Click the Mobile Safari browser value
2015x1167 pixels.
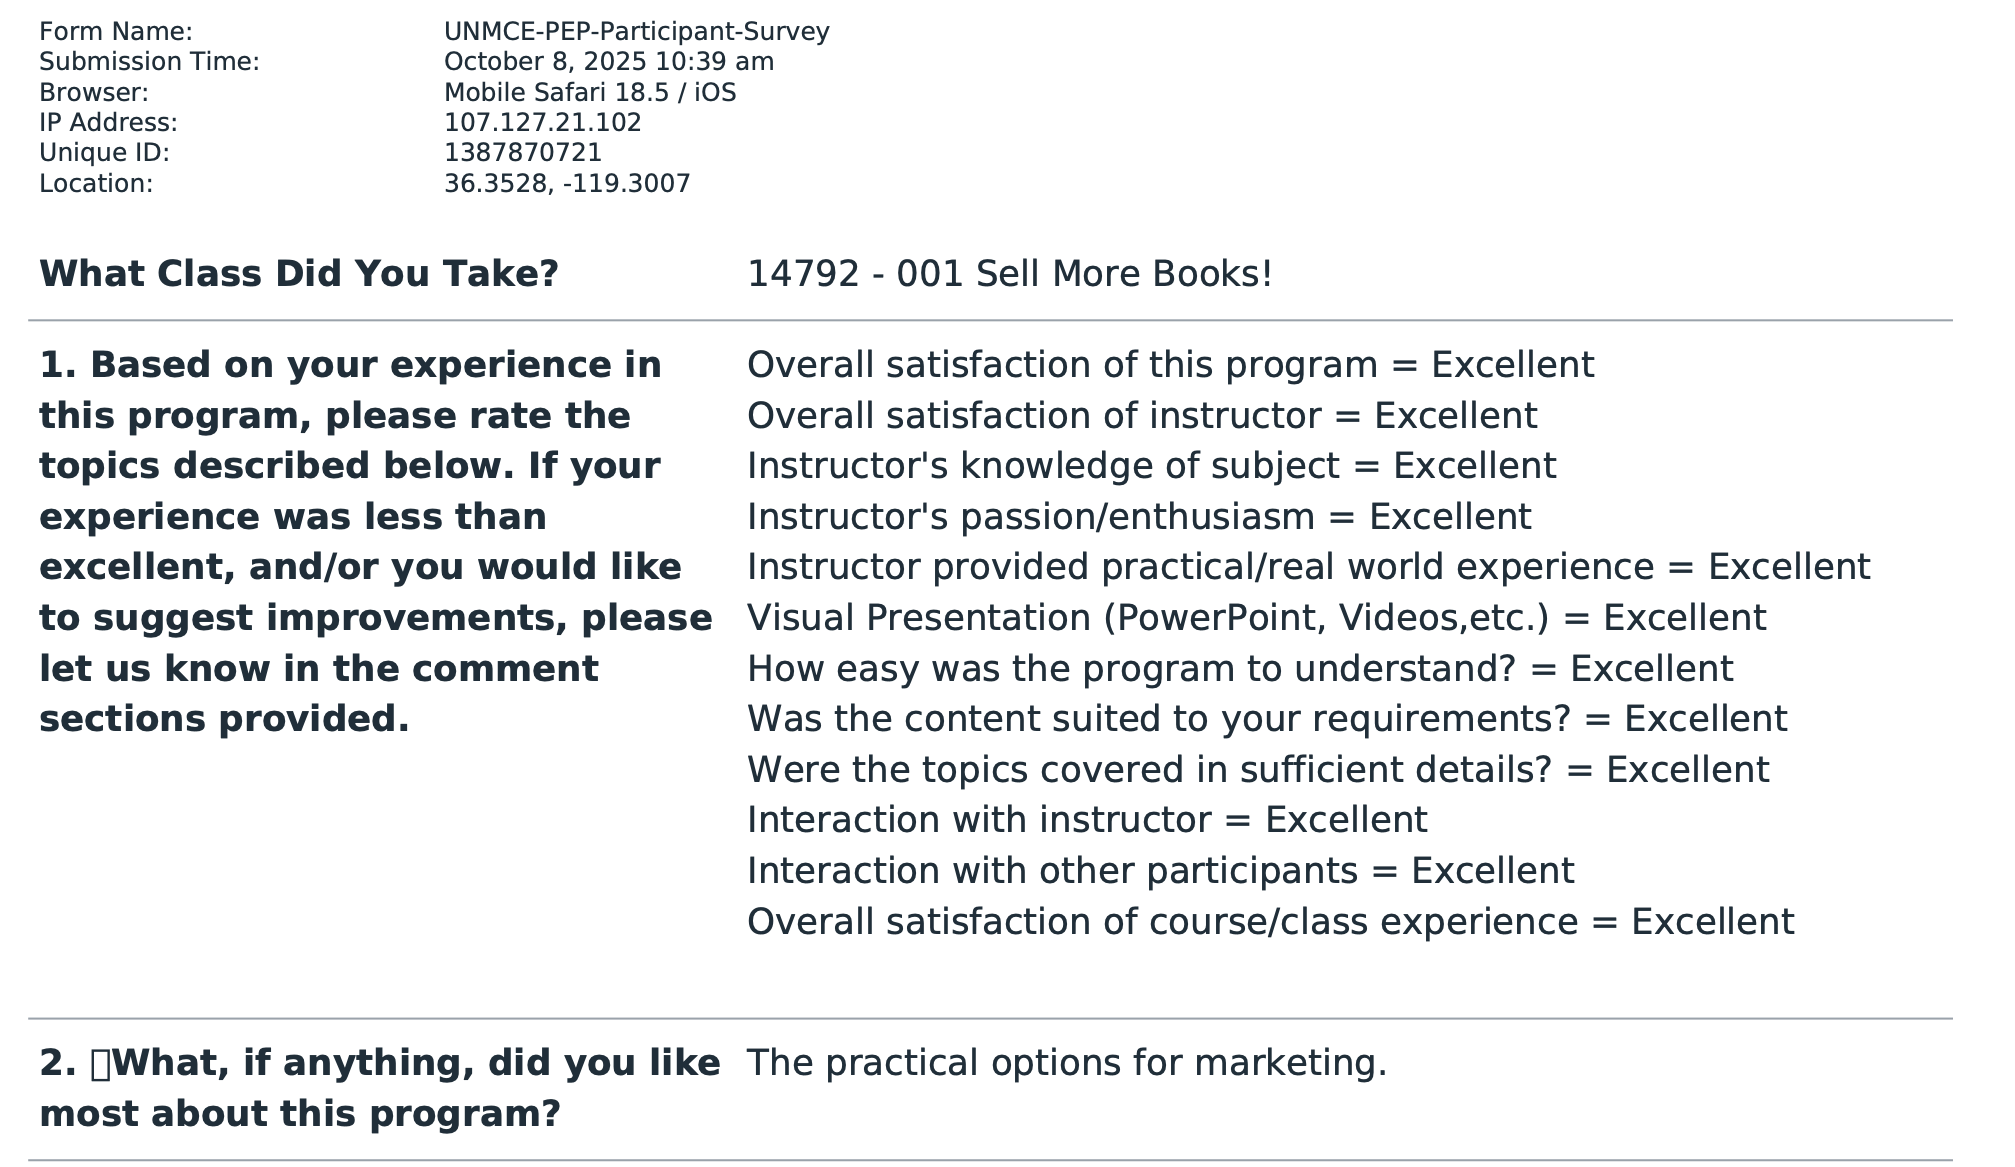click(589, 93)
